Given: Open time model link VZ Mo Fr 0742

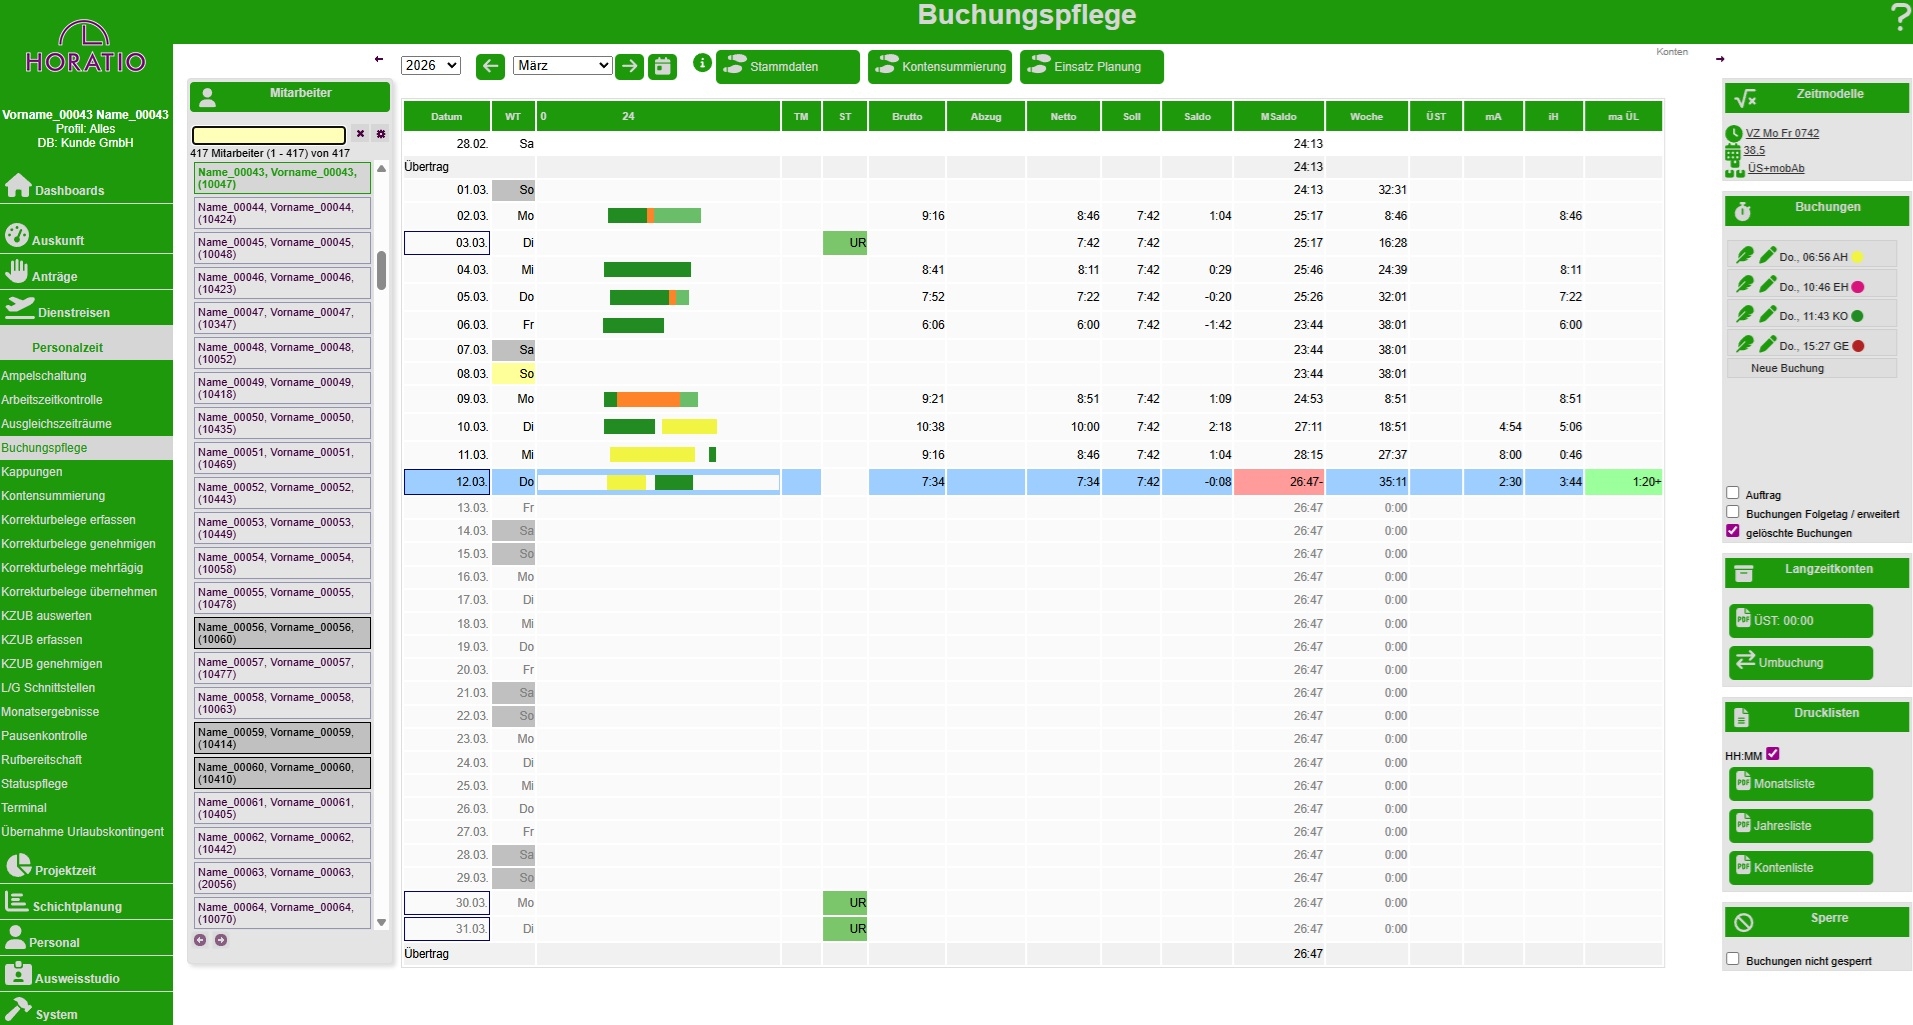Looking at the screenshot, I should tap(1782, 133).
